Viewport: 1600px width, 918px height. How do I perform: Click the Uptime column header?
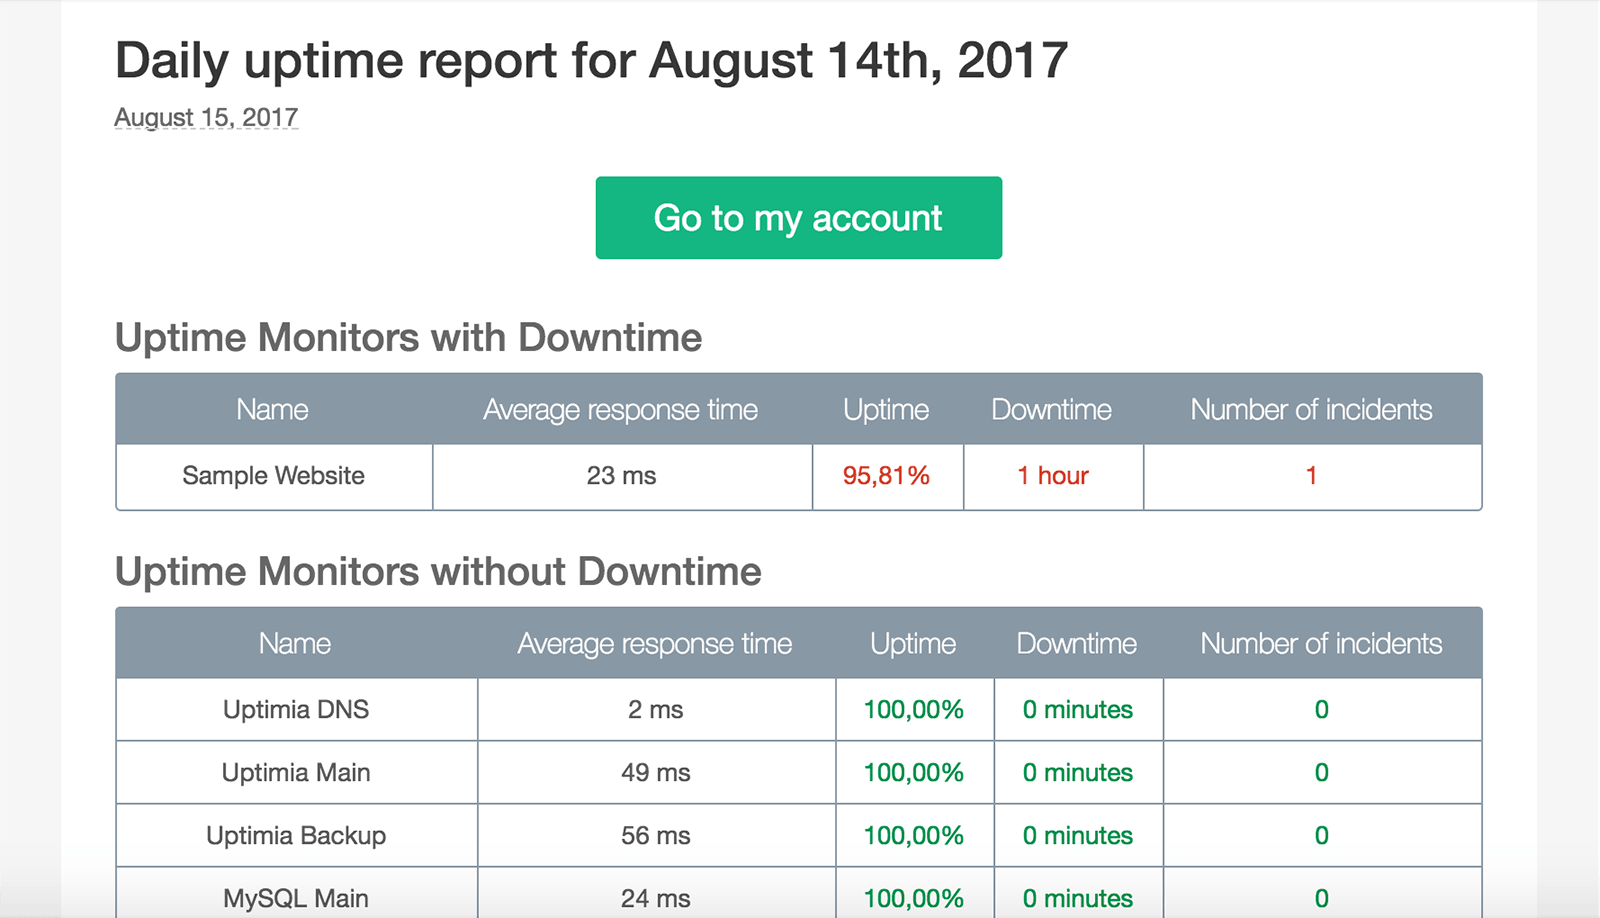click(x=886, y=409)
